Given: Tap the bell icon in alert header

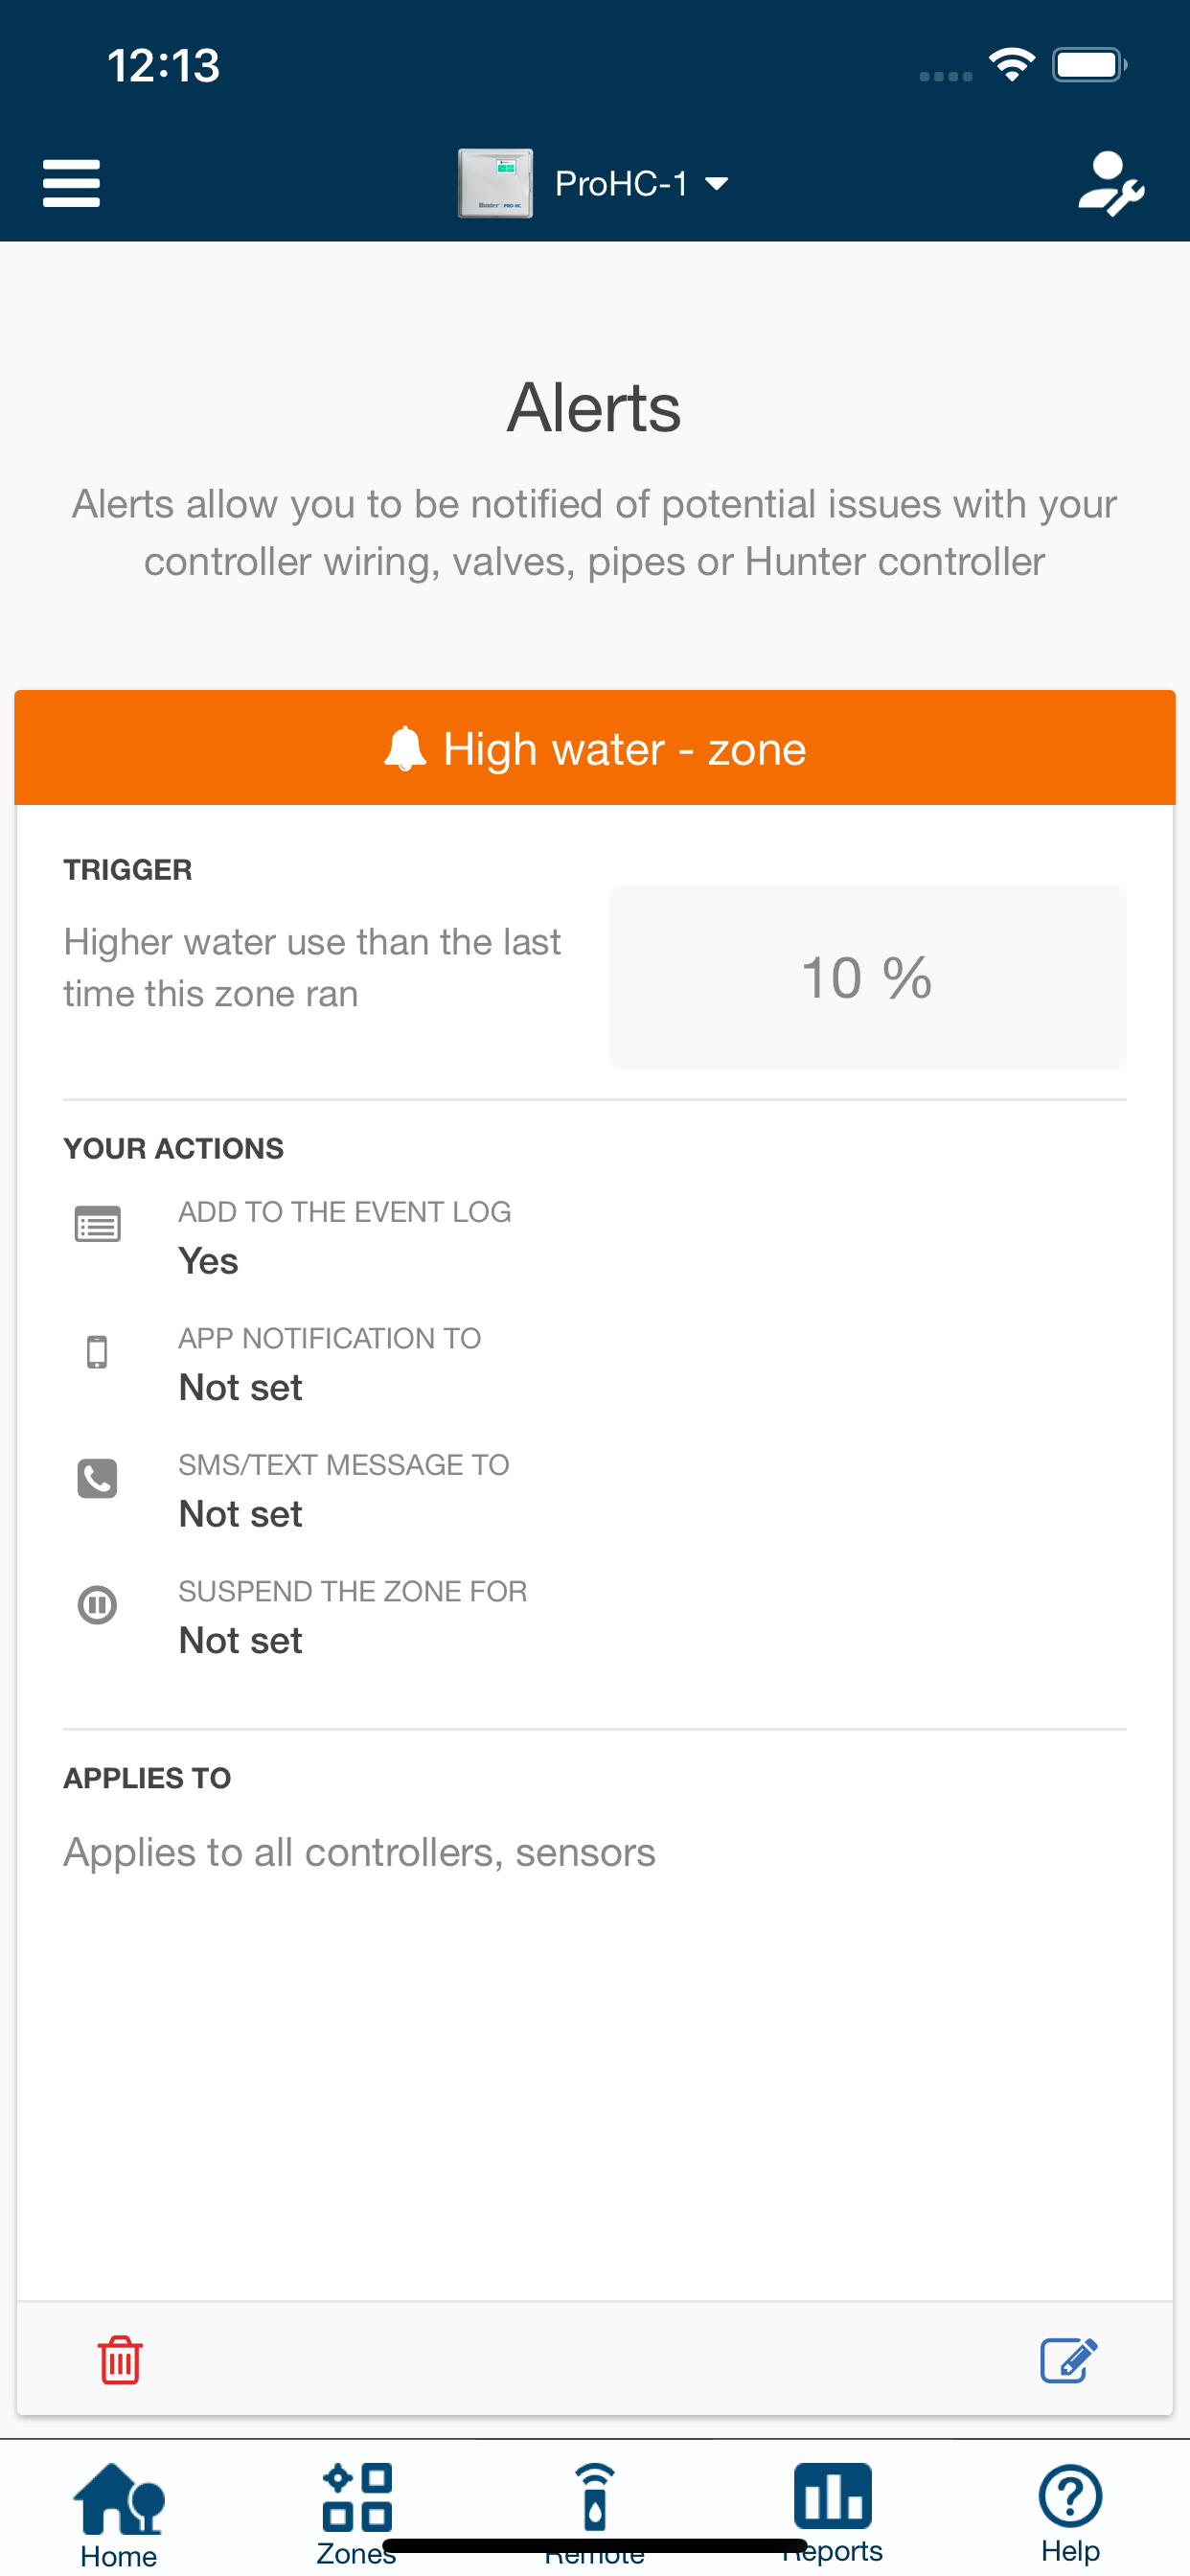Looking at the screenshot, I should 405,749.
